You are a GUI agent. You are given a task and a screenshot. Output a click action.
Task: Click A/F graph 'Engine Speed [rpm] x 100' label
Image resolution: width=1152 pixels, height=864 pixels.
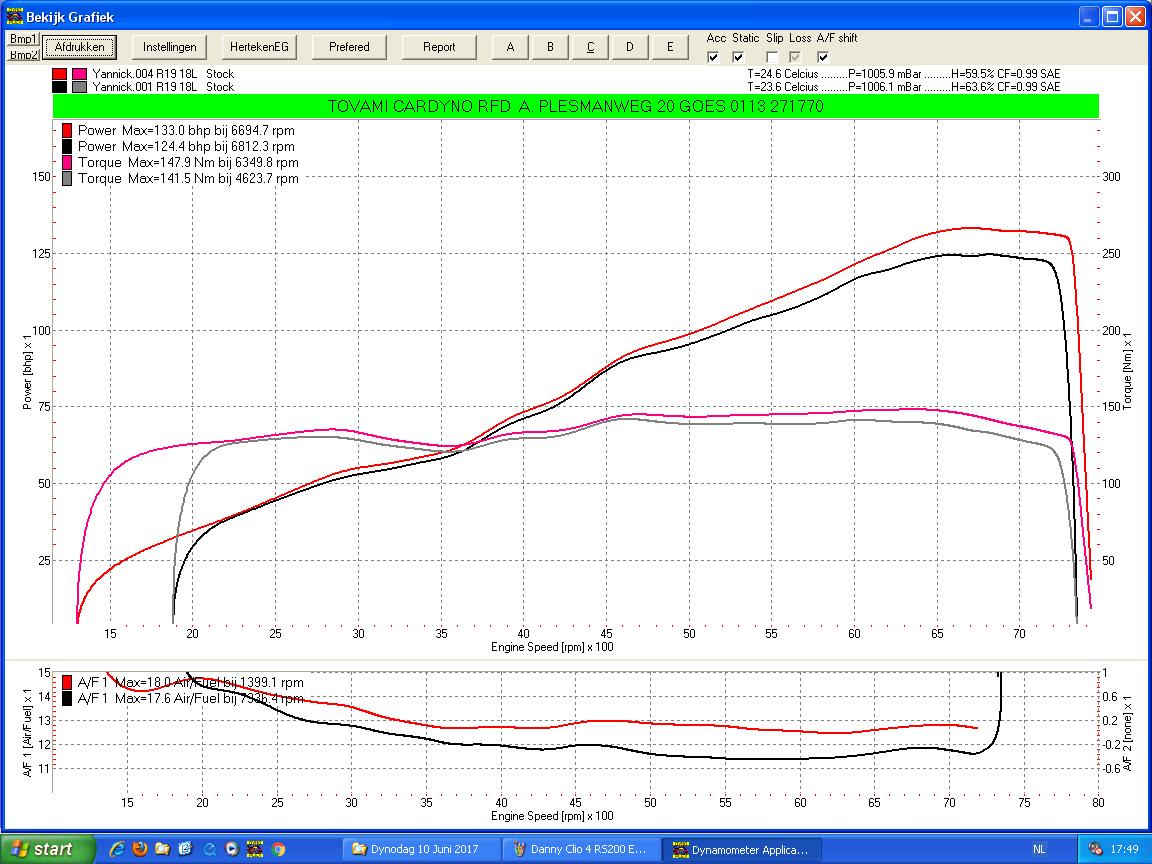pyautogui.click(x=552, y=816)
